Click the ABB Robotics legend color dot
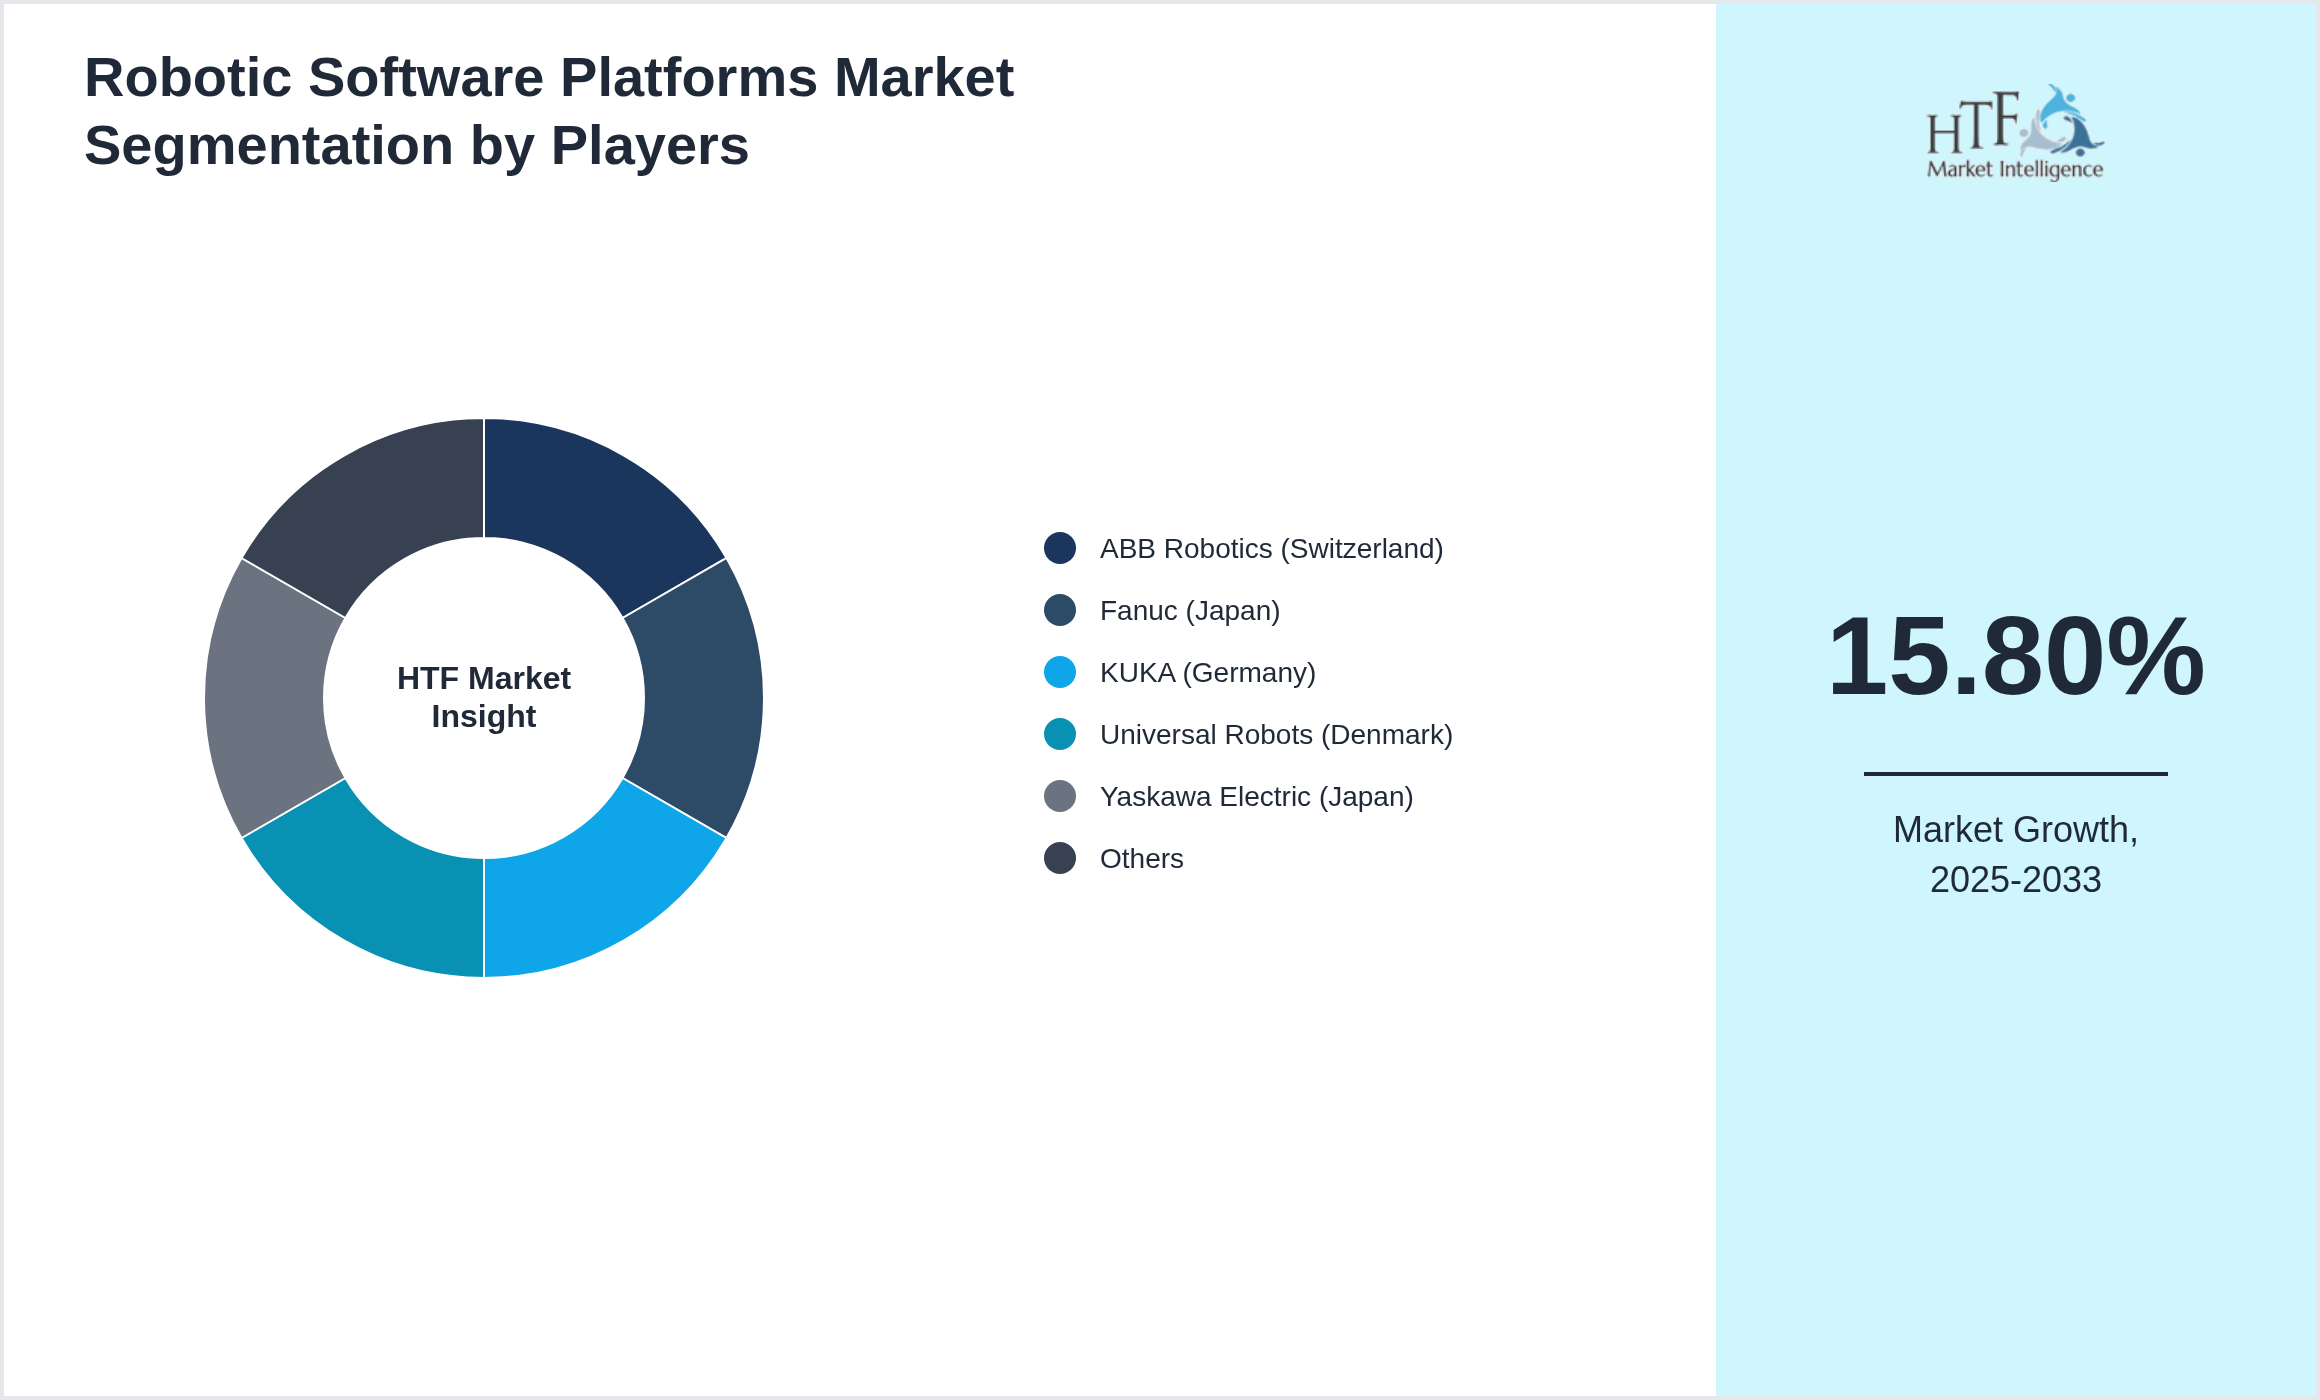Image resolution: width=2320 pixels, height=1400 pixels. [x=1060, y=548]
